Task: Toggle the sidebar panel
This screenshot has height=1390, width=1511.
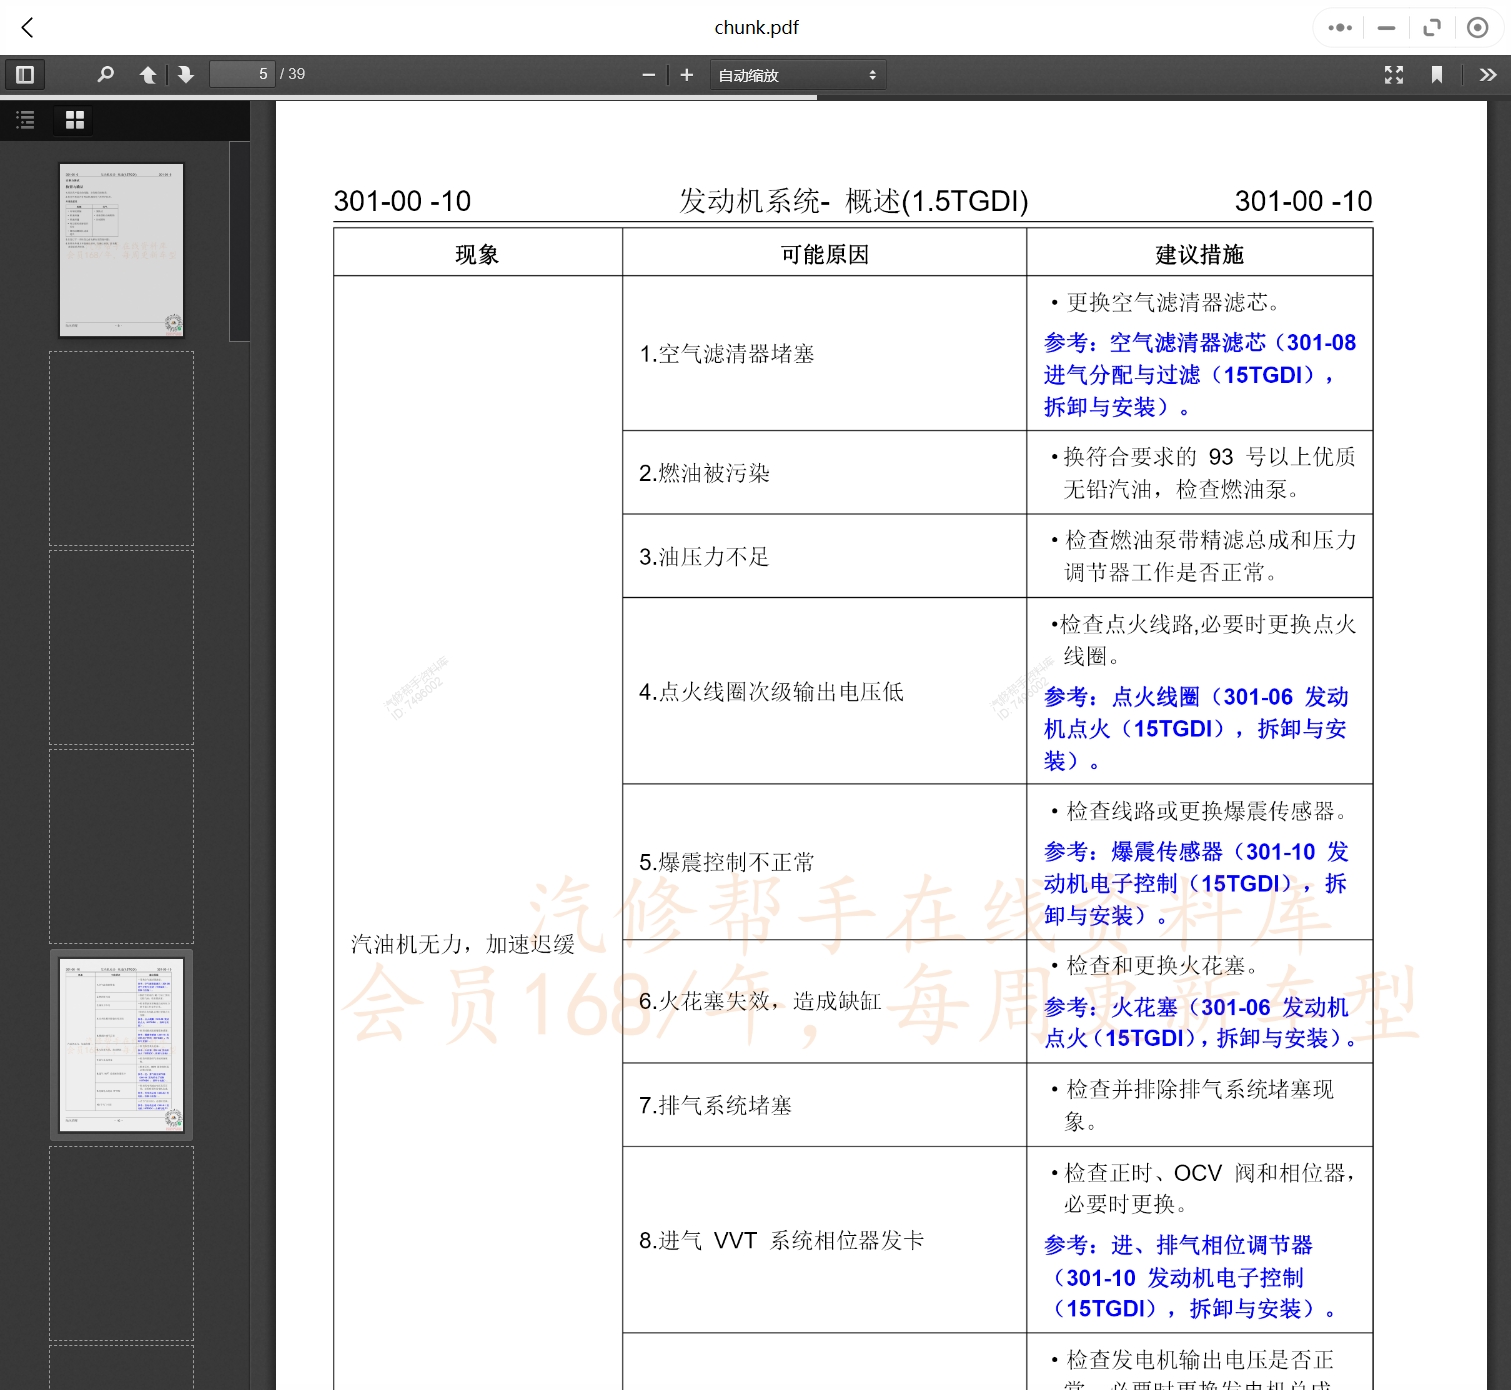Action: click(x=25, y=74)
